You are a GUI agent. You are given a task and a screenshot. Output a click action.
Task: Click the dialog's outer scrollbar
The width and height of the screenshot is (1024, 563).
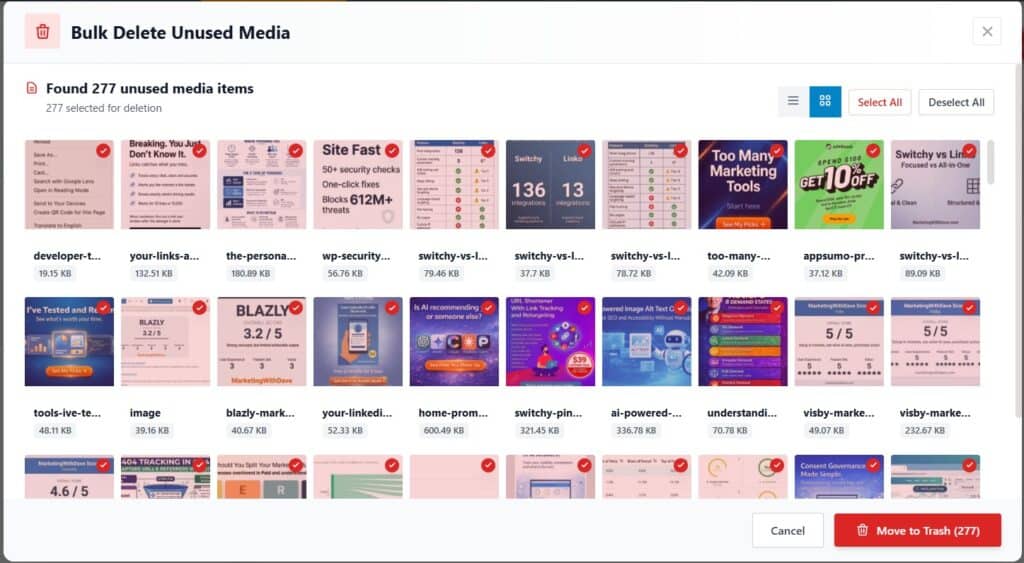pyautogui.click(x=1019, y=240)
